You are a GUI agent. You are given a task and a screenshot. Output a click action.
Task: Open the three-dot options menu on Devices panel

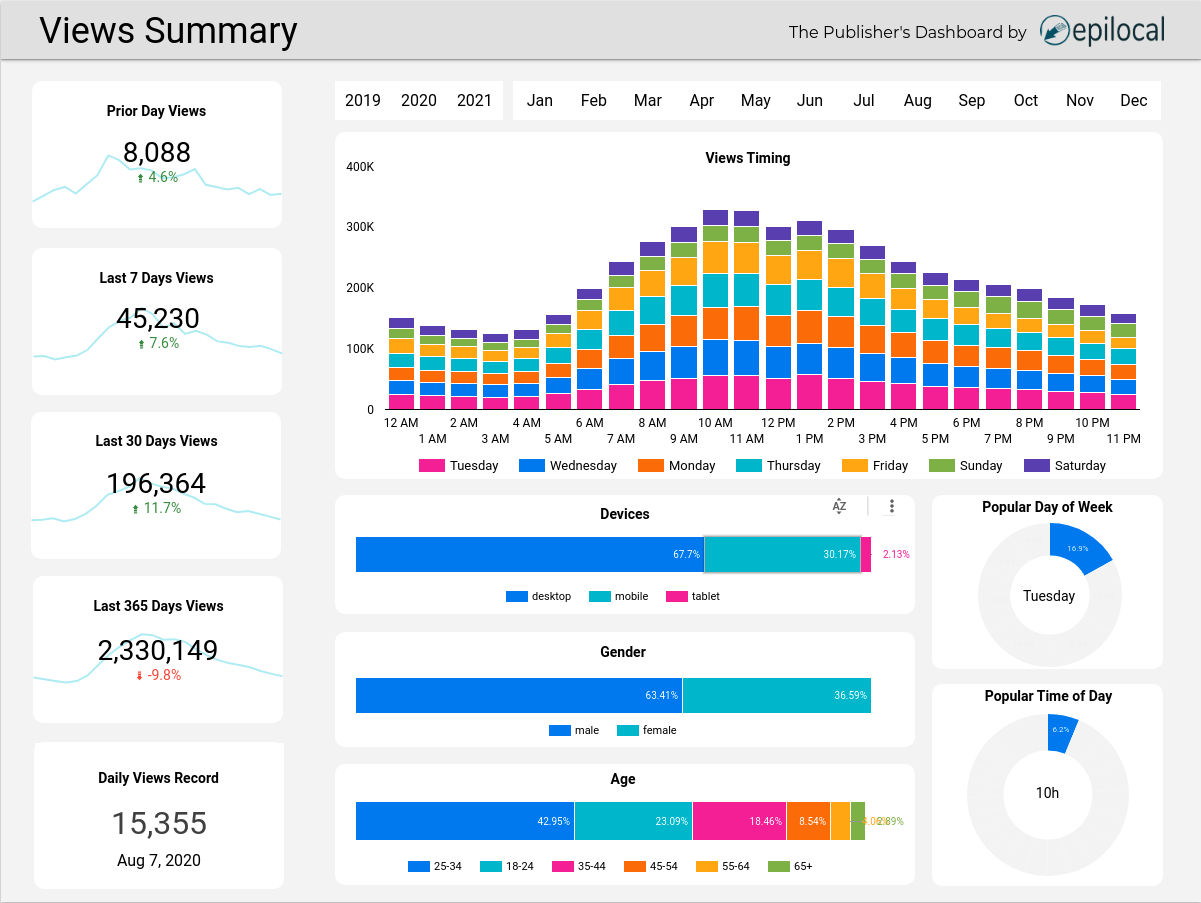pyautogui.click(x=892, y=507)
